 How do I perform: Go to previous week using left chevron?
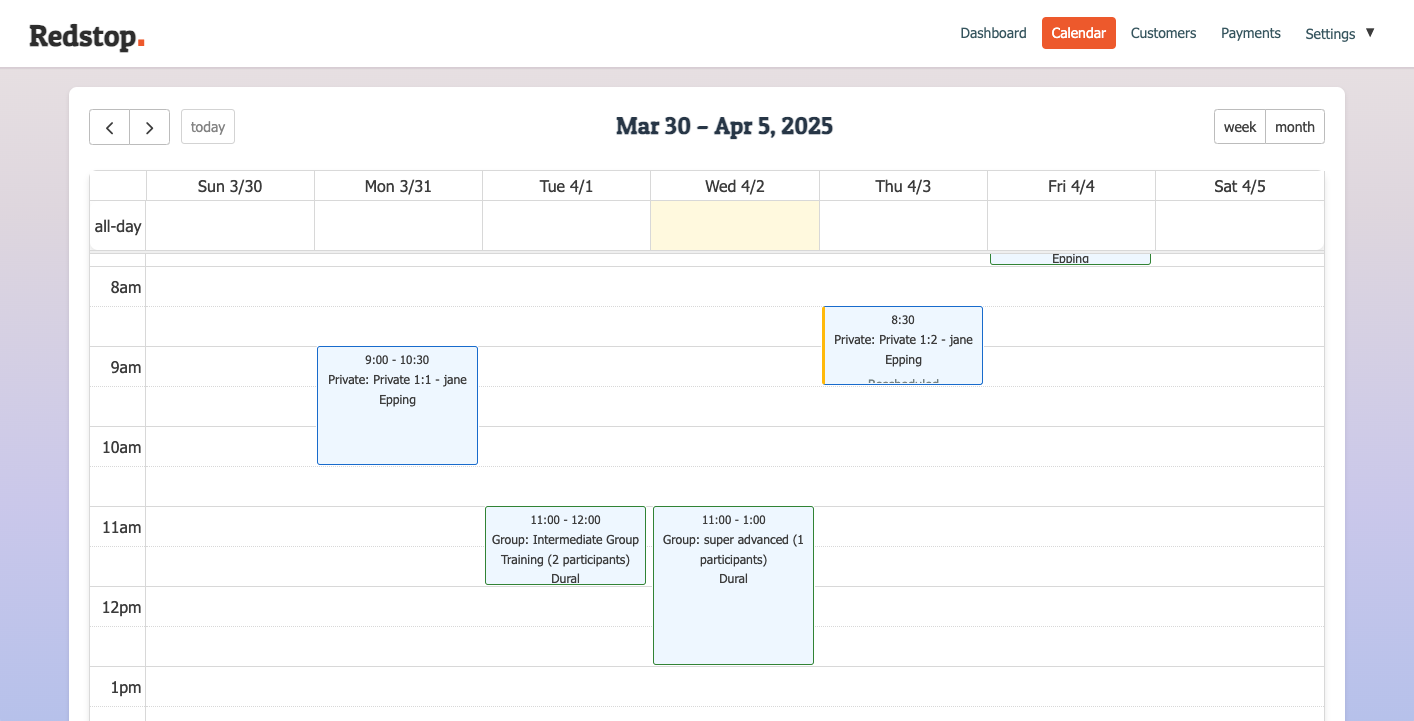(x=109, y=127)
